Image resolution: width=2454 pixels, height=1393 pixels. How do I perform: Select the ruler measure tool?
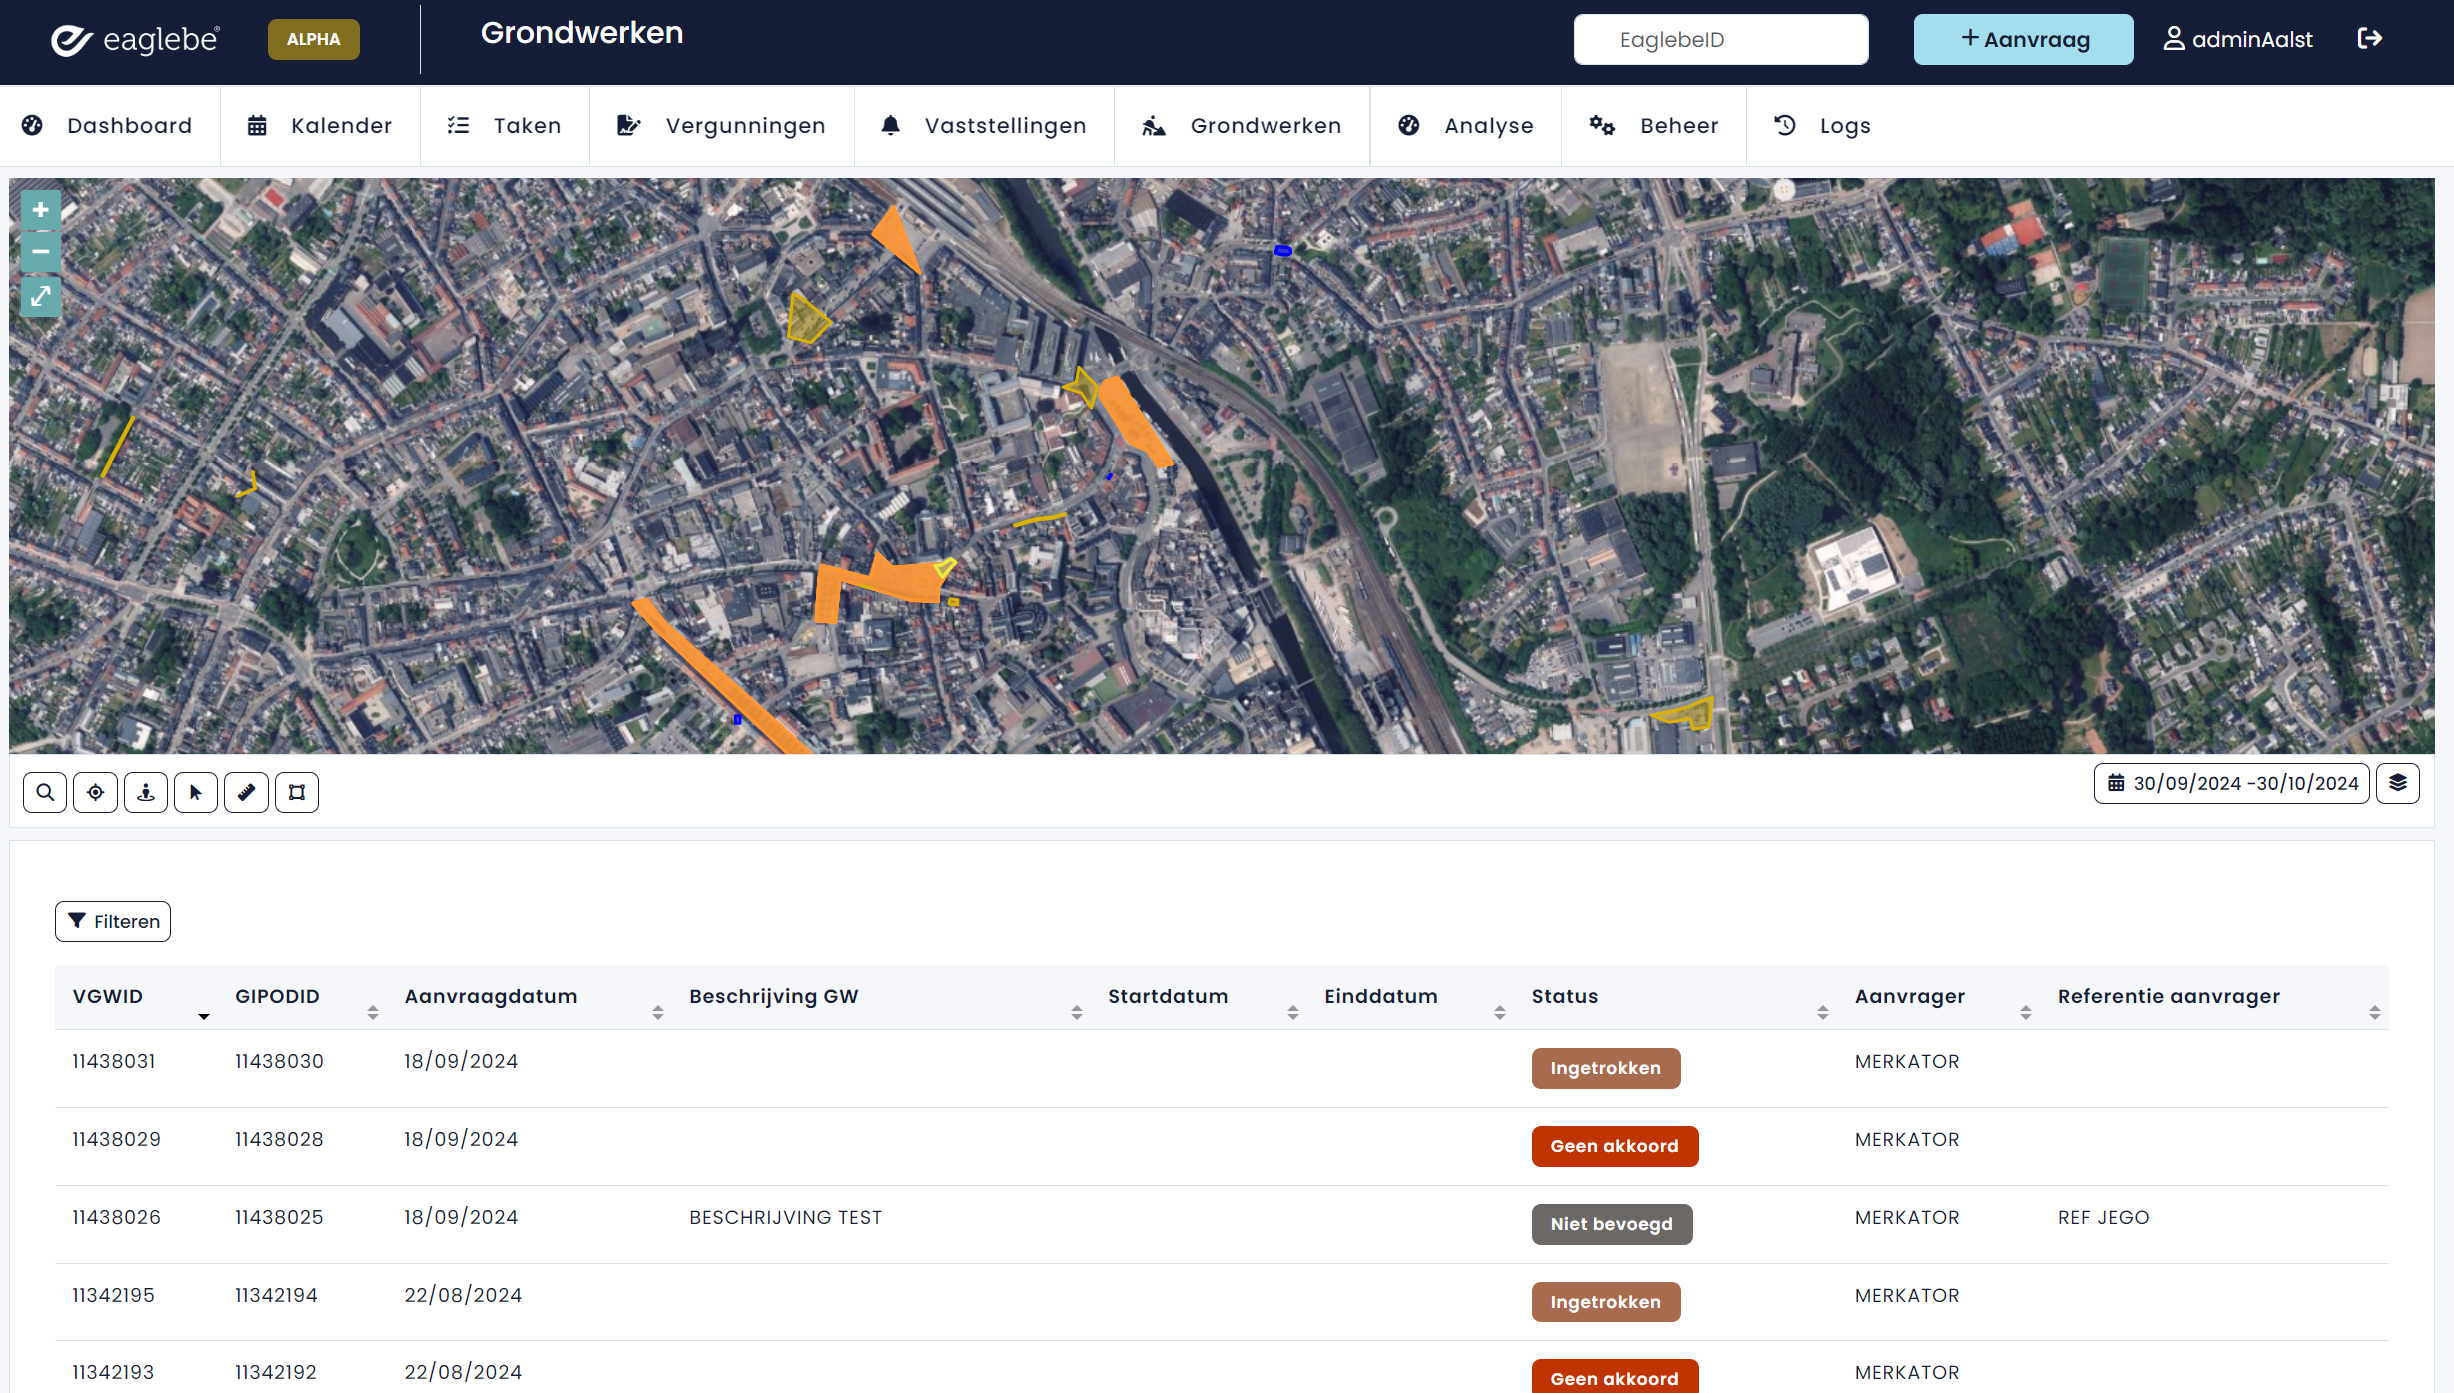click(246, 792)
